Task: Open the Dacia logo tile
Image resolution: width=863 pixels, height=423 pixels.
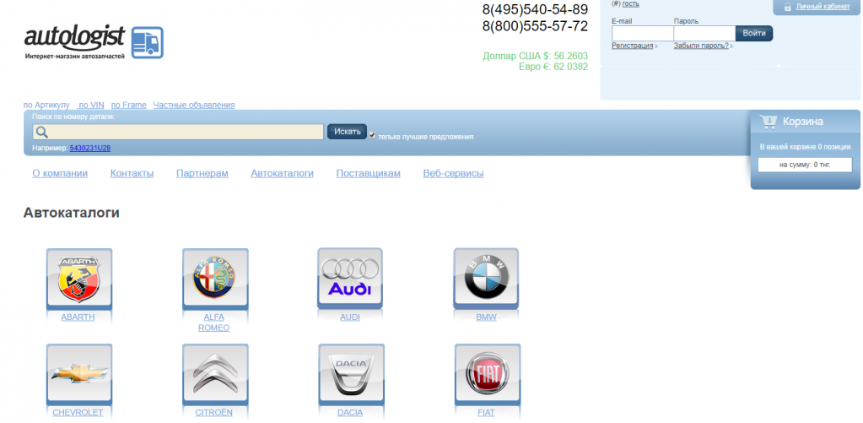Action: click(x=351, y=374)
